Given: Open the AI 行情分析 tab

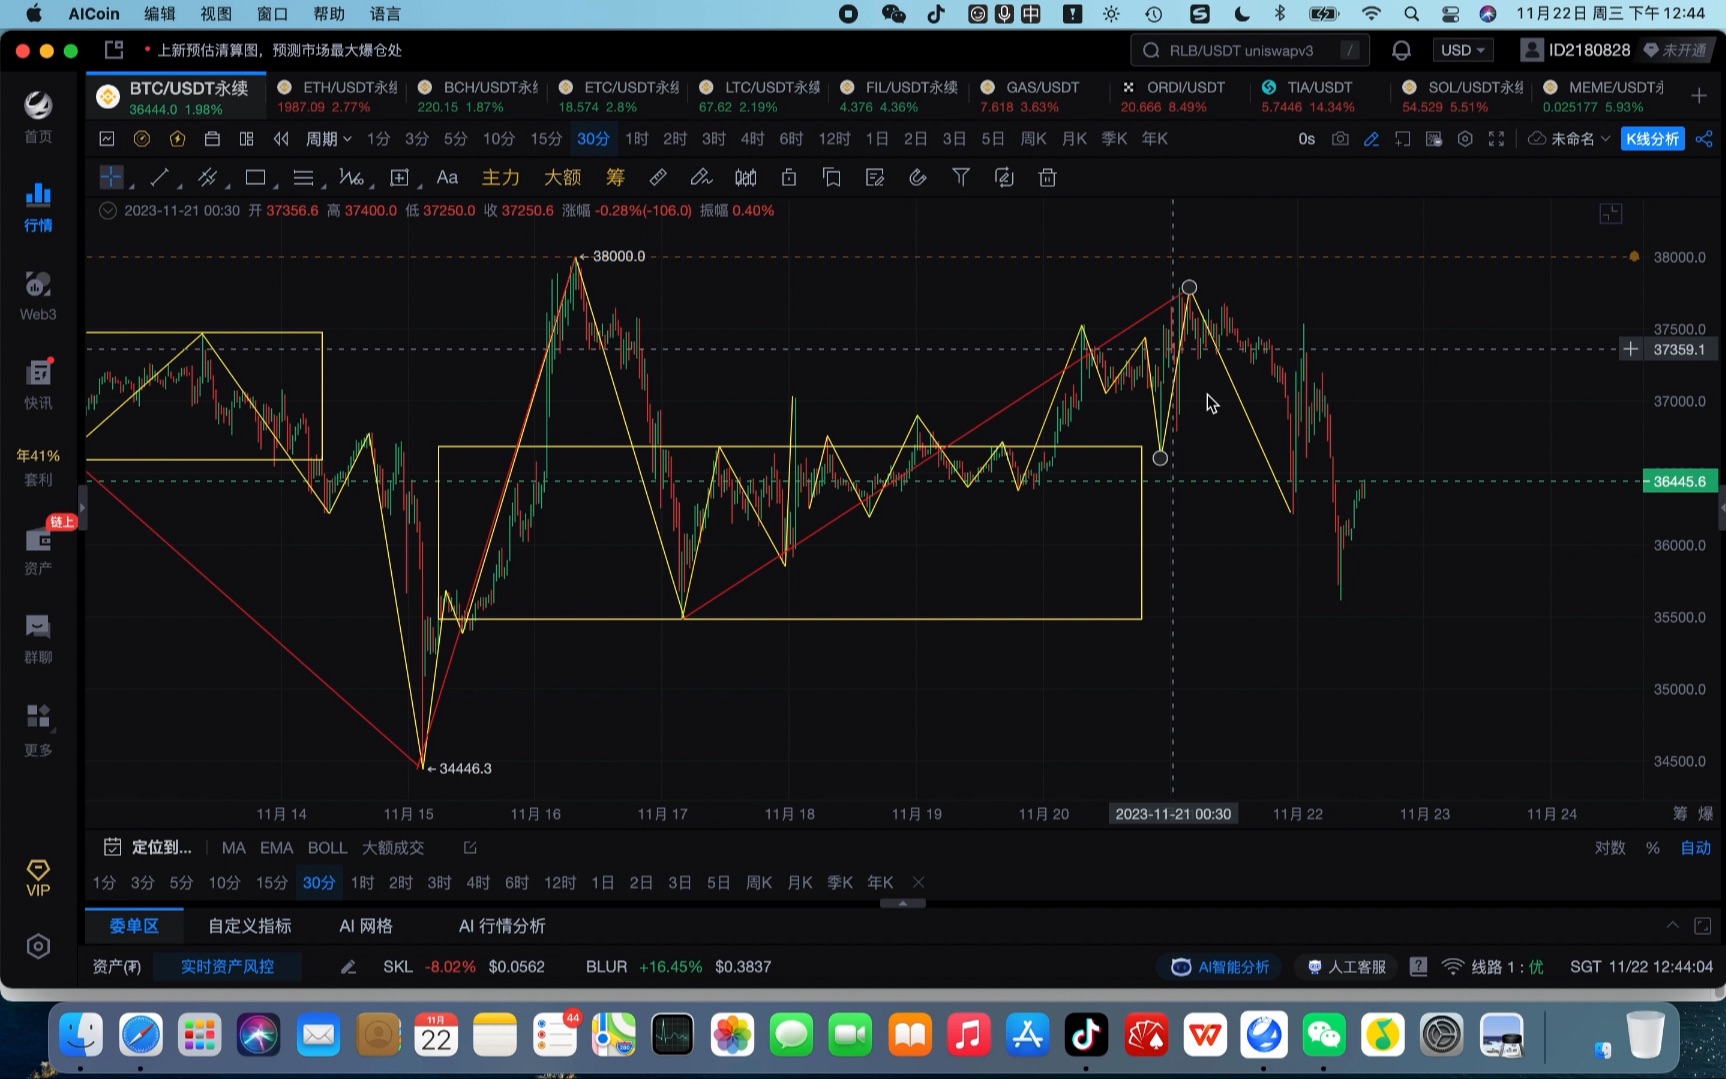Looking at the screenshot, I should click(x=502, y=926).
